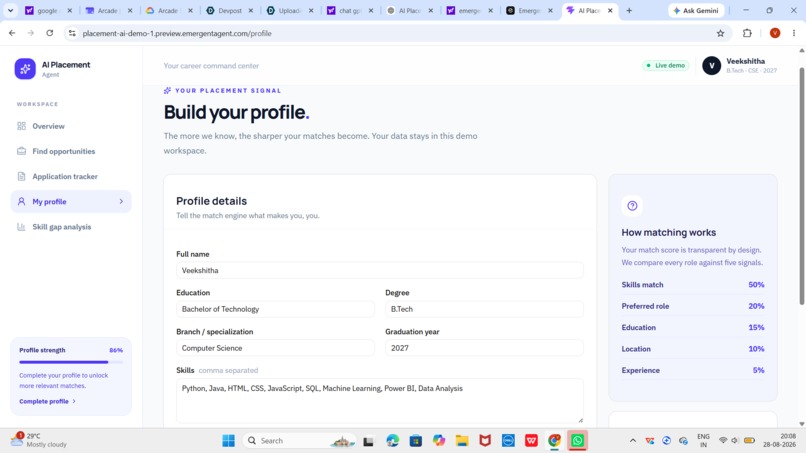Click the Profile strength progress bar
Screen dimensions: 806x453
pyautogui.click(x=71, y=362)
